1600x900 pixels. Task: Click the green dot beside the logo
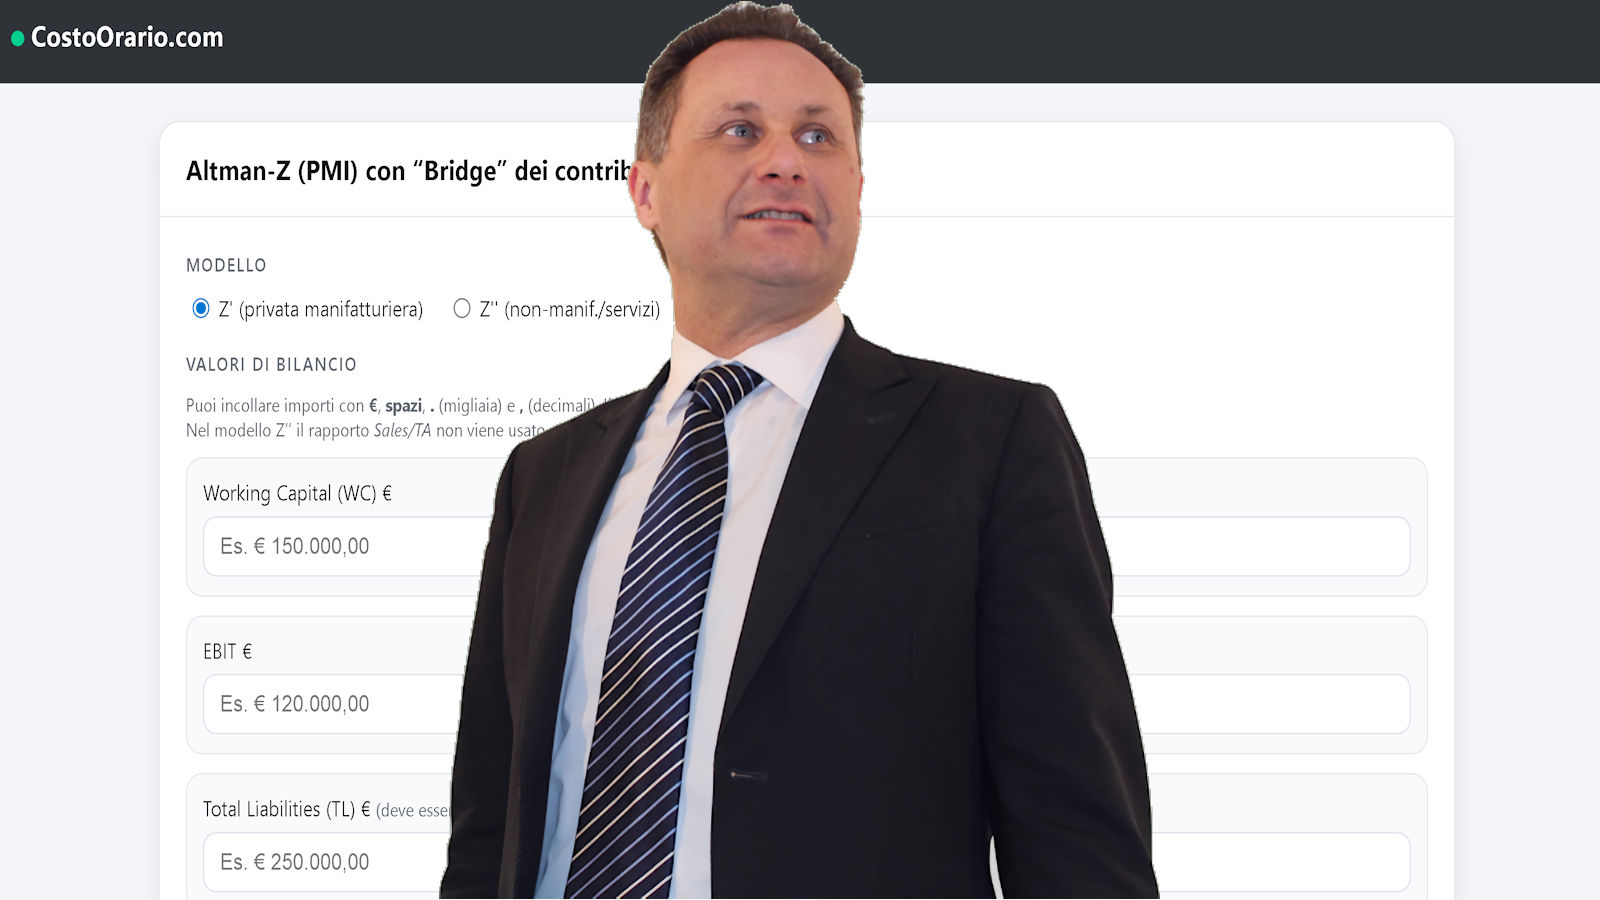pos(17,39)
